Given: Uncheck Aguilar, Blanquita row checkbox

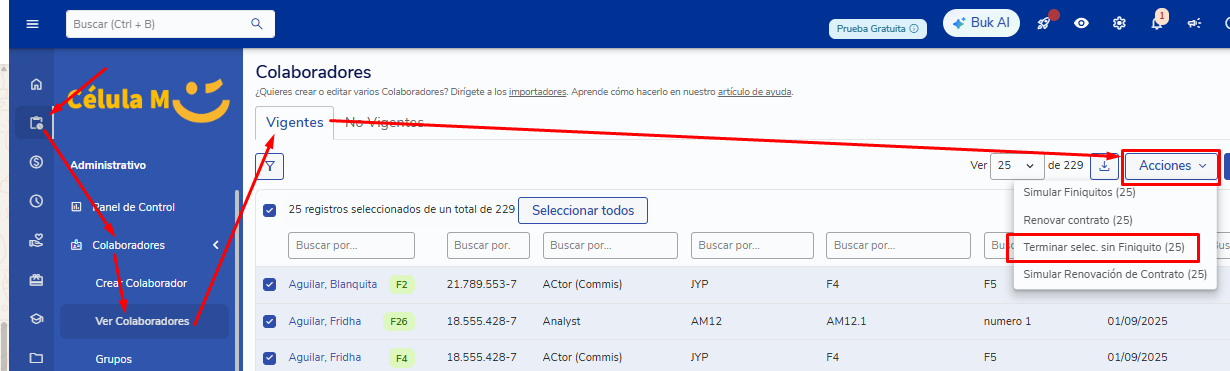Looking at the screenshot, I should click(x=270, y=285).
